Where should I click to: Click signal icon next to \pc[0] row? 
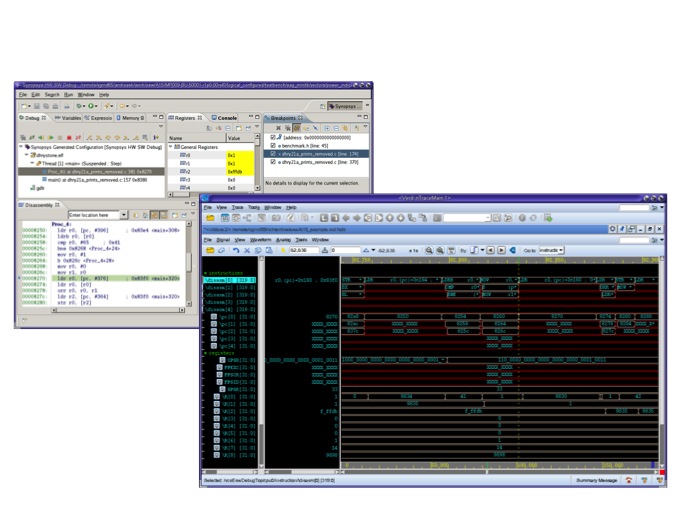pyautogui.click(x=214, y=317)
